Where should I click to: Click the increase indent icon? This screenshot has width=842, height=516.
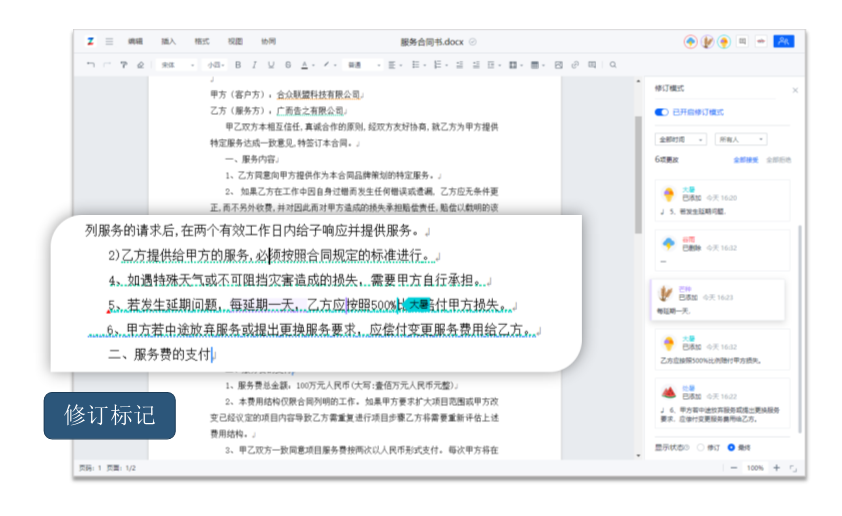click(476, 65)
